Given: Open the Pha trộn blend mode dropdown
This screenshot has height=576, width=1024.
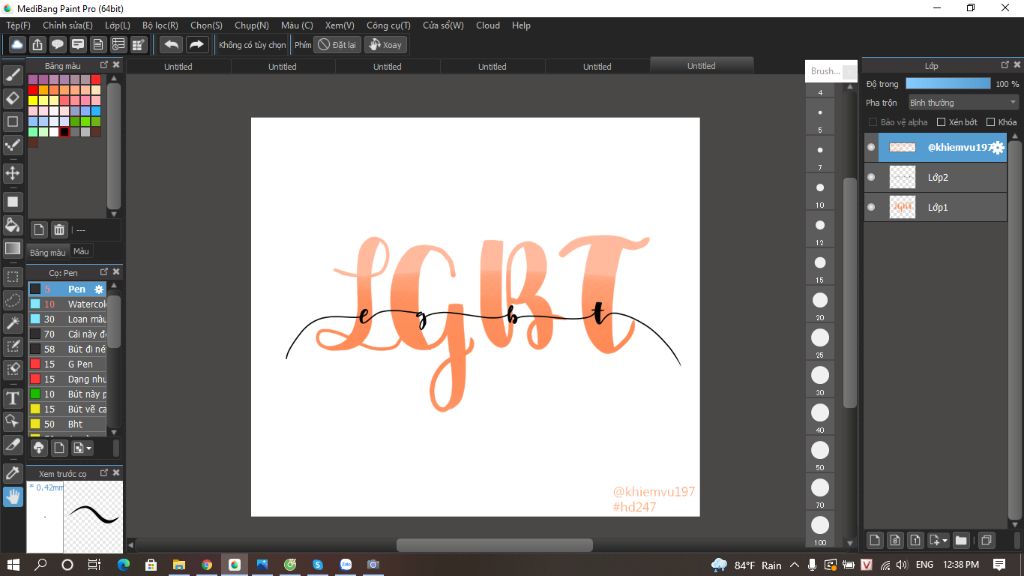Looking at the screenshot, I should point(963,103).
